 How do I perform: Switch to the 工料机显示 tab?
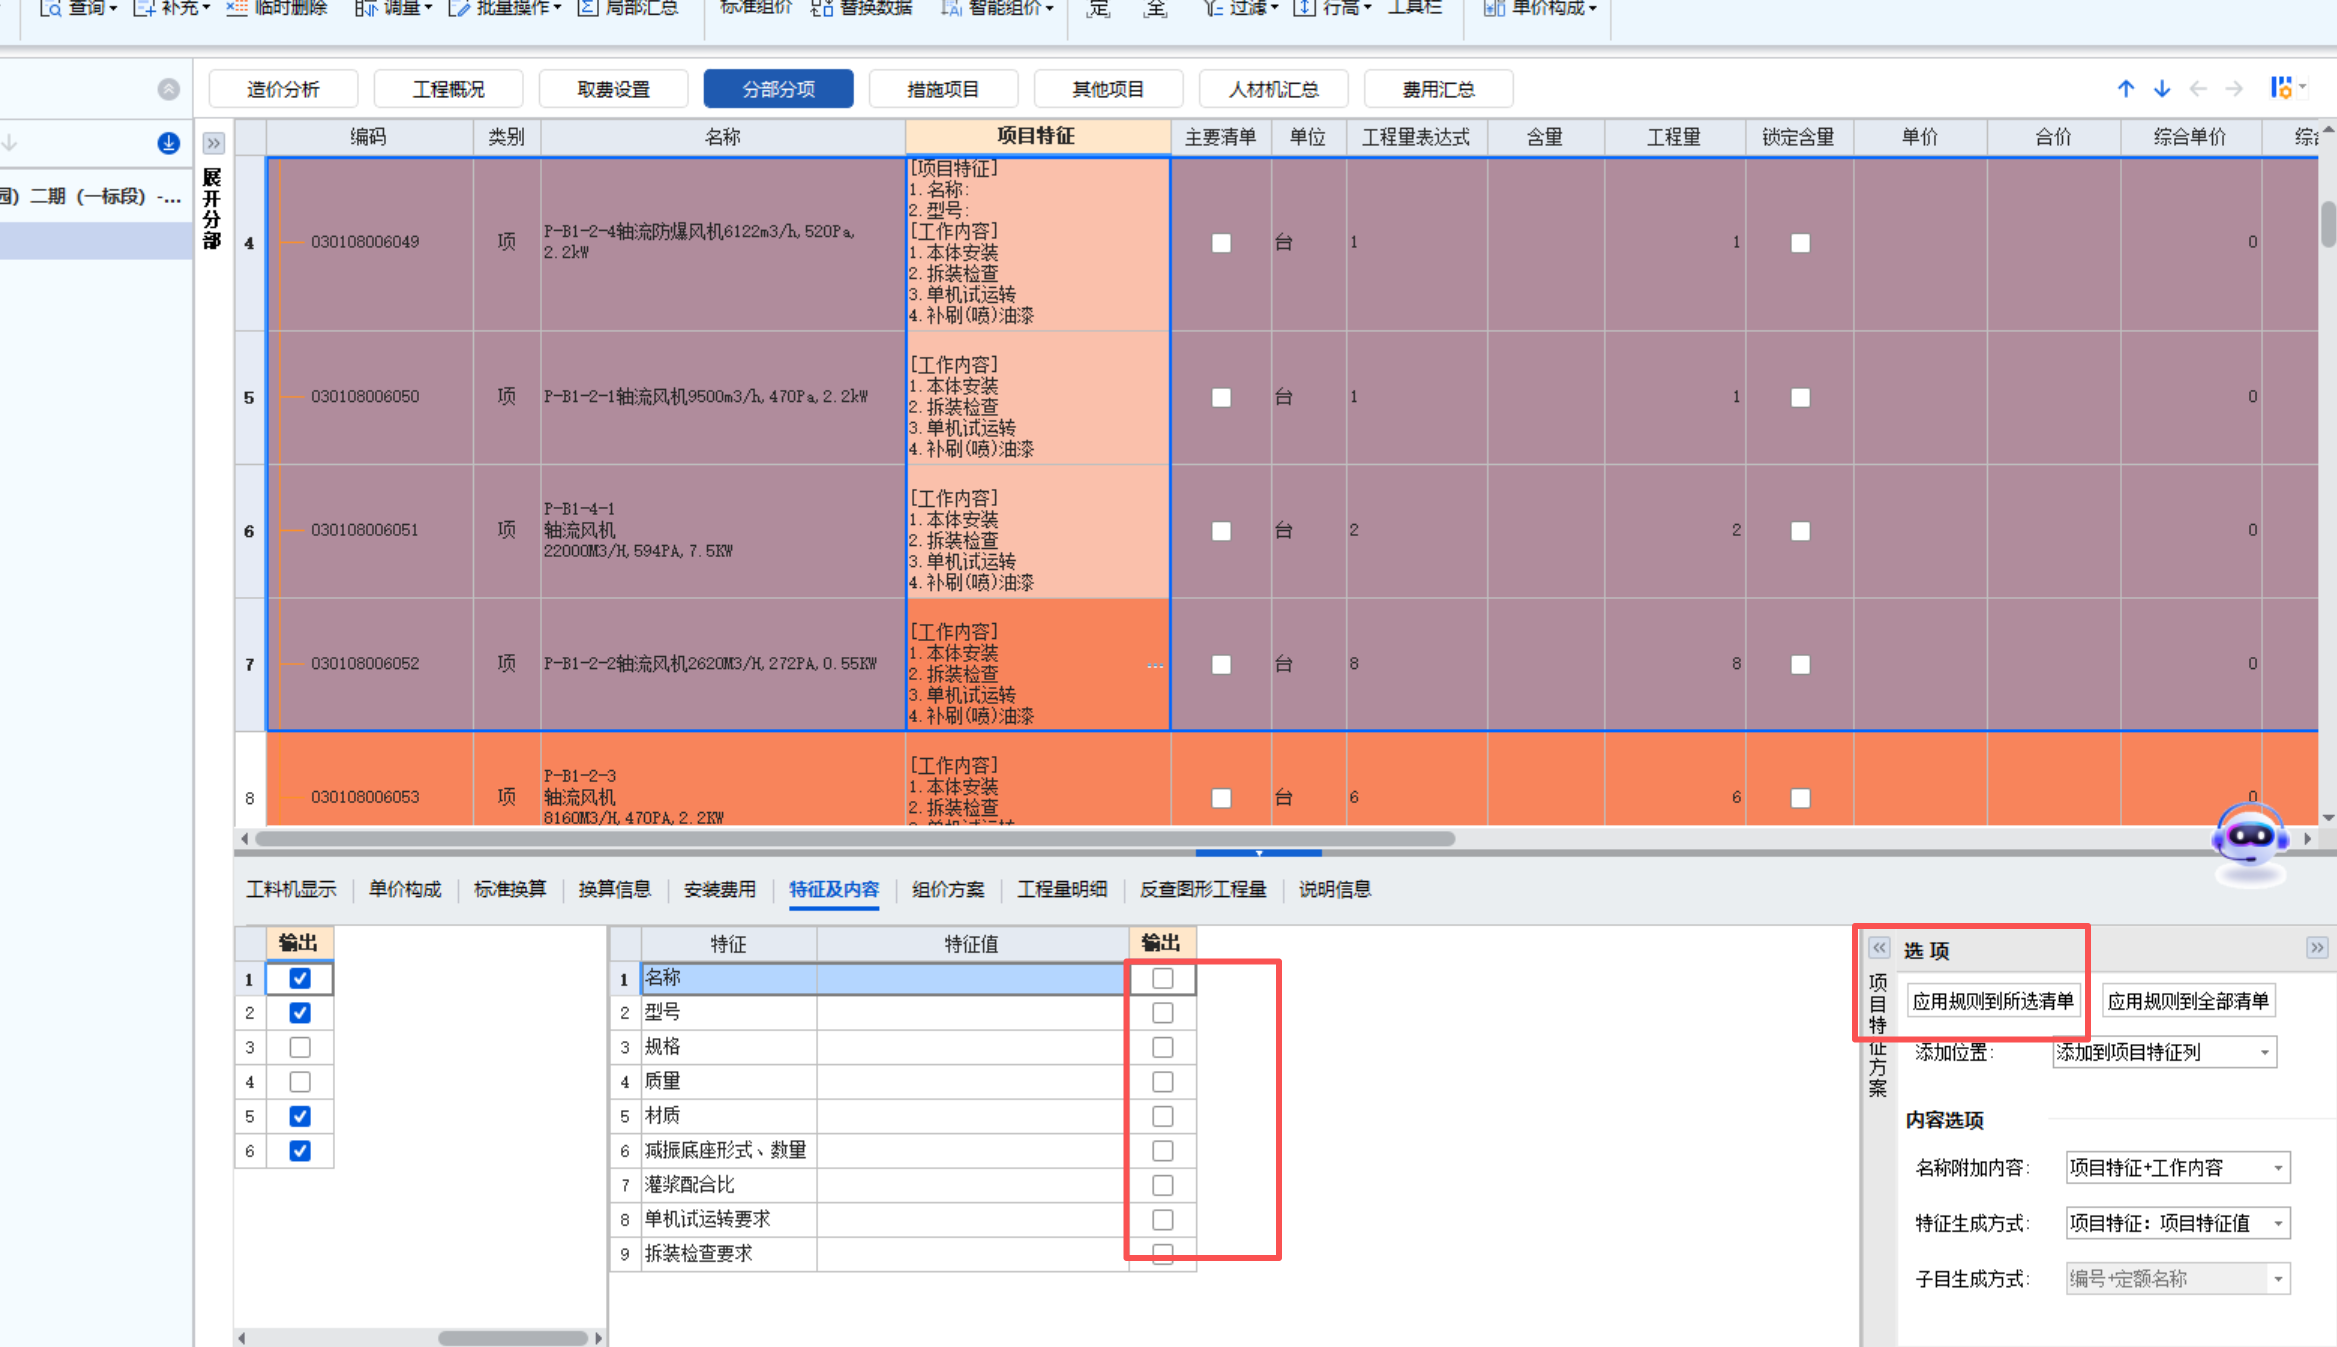click(x=292, y=889)
